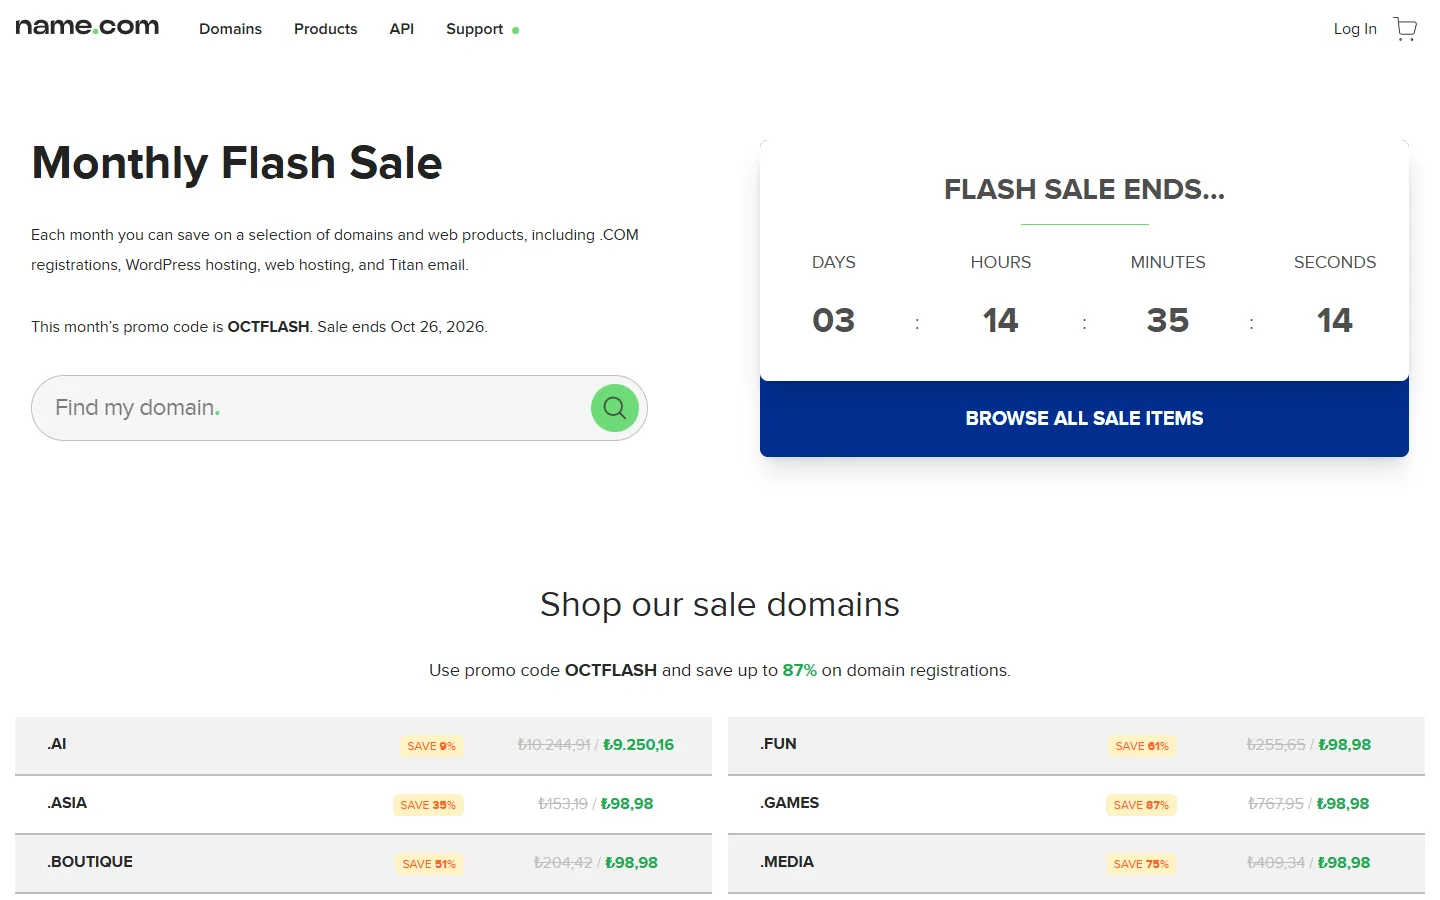
Task: Click the Monthly Flash Sale heading
Action: click(237, 163)
